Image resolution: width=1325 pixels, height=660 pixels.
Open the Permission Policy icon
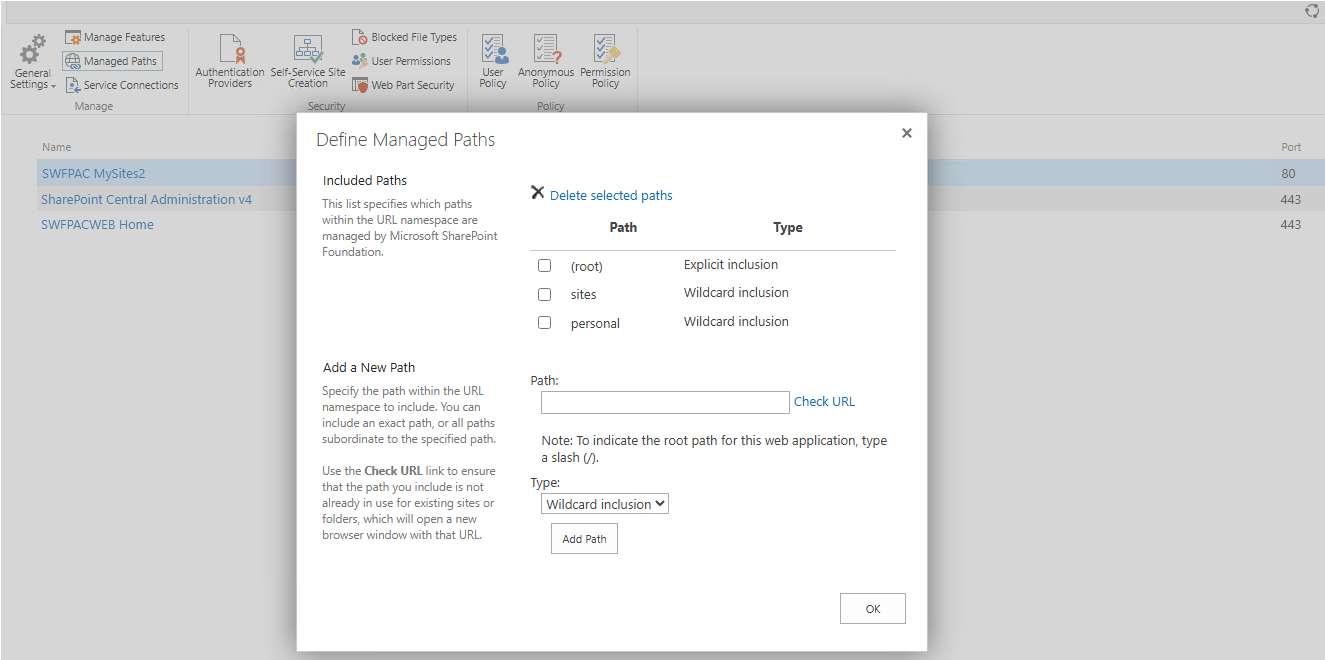(606, 49)
